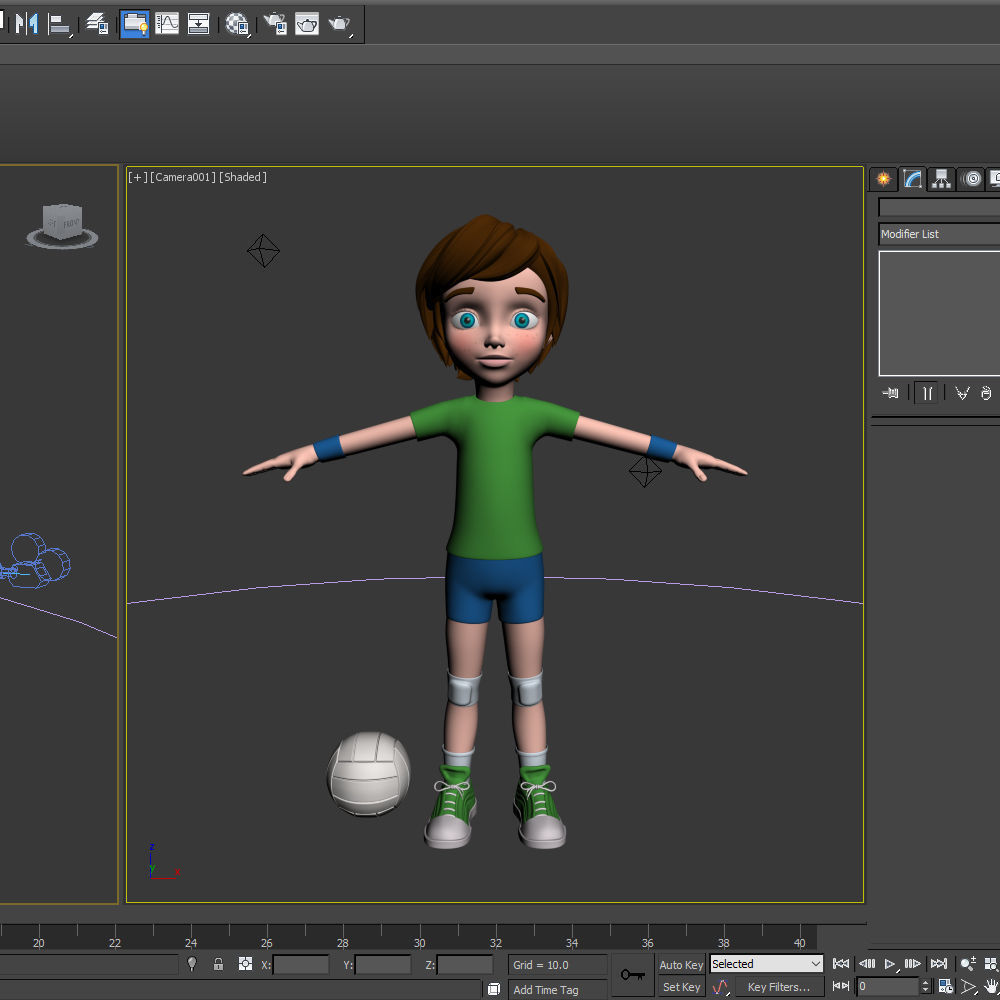Click the selection lock toggle padlock
1000x1000 pixels.
click(218, 964)
